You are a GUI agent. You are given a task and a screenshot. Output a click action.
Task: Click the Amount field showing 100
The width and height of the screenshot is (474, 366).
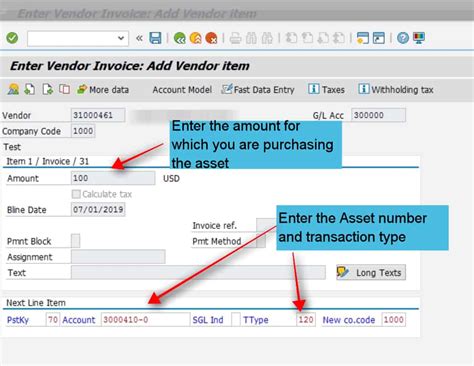click(x=113, y=178)
